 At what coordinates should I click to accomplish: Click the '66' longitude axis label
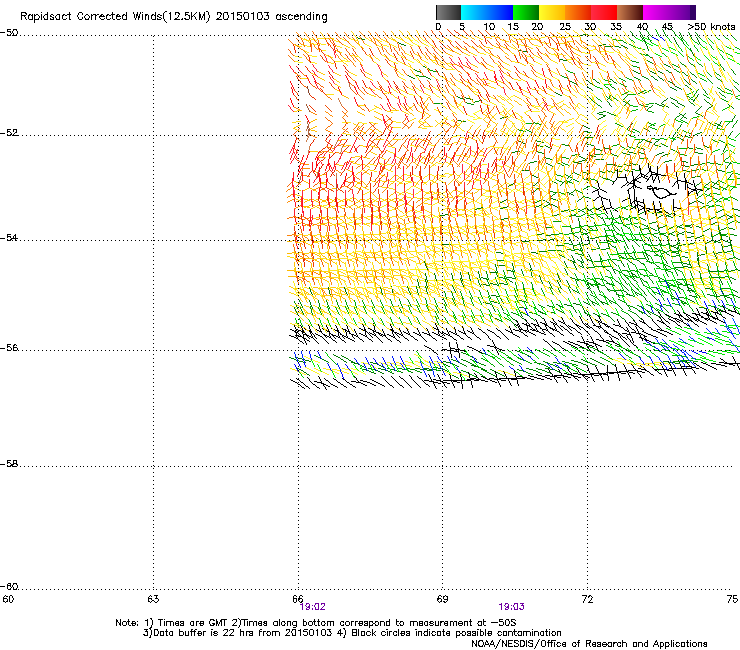coord(297,599)
